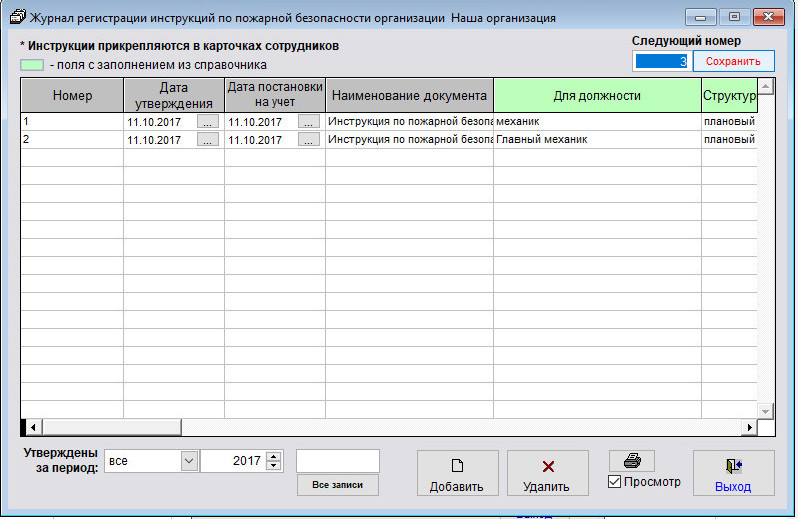Viewport: 798px width, 519px height.
Task: Click the Добавить button
Action: point(458,473)
